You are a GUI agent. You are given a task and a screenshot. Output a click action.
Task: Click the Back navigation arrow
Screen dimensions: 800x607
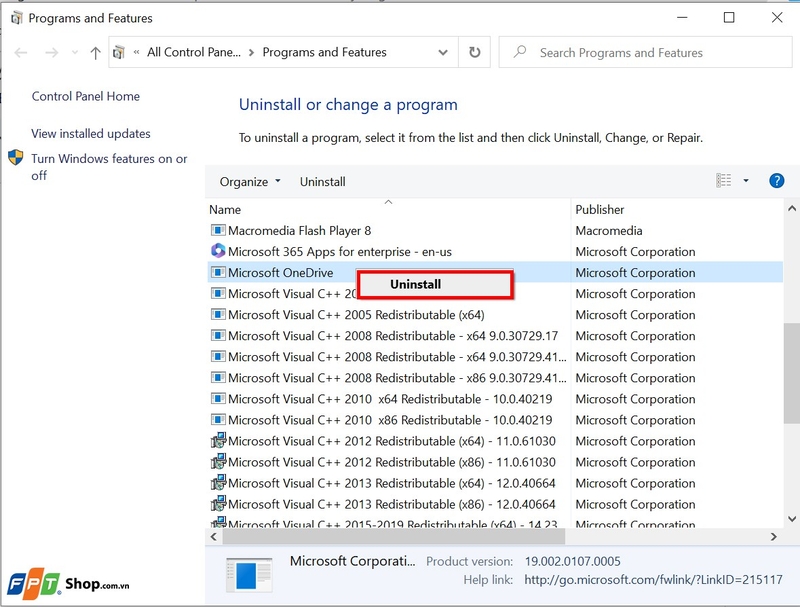(21, 53)
